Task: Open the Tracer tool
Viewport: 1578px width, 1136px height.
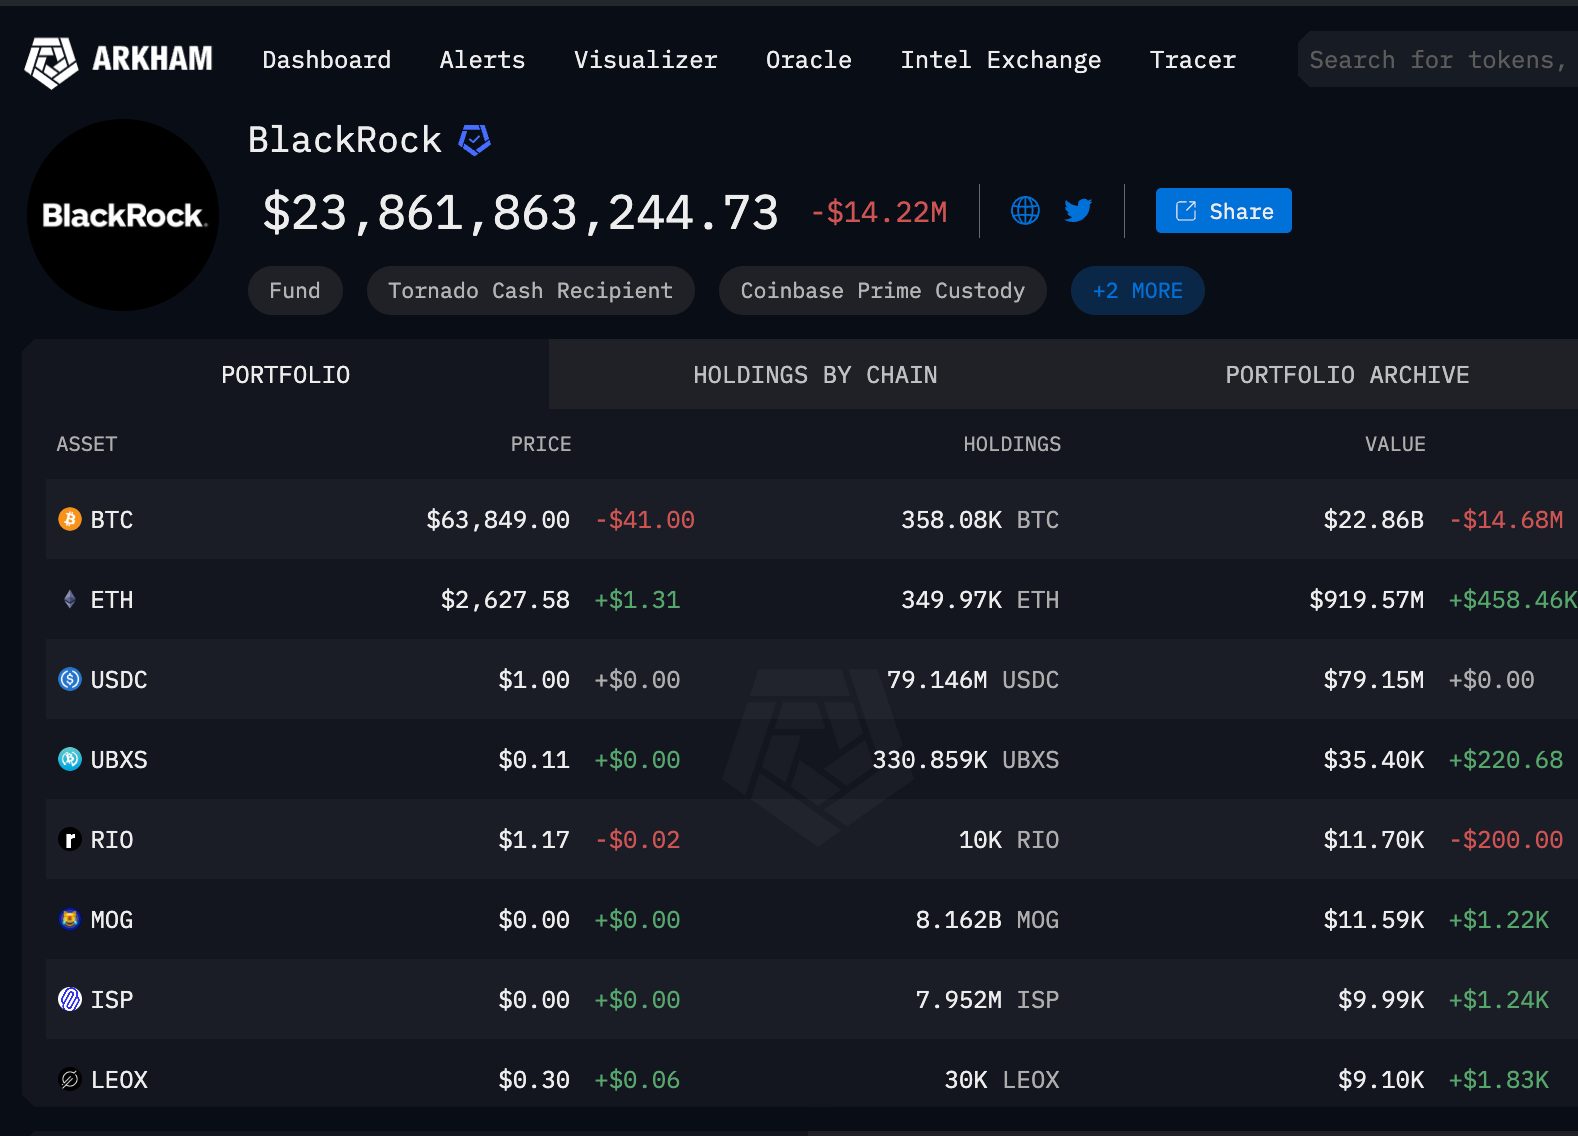Action: pyautogui.click(x=1193, y=60)
